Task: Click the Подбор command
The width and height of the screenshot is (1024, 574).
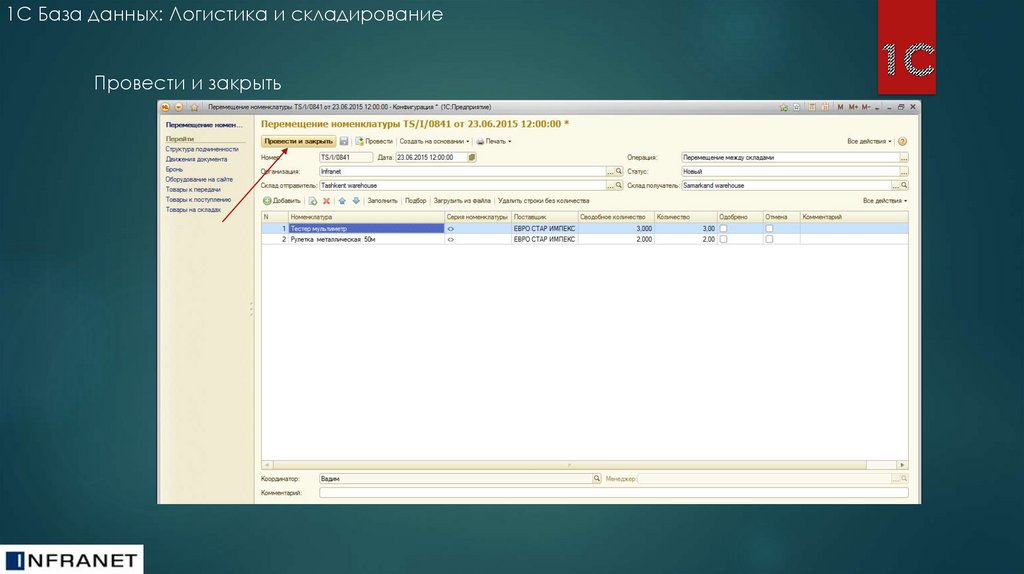Action: coord(415,200)
